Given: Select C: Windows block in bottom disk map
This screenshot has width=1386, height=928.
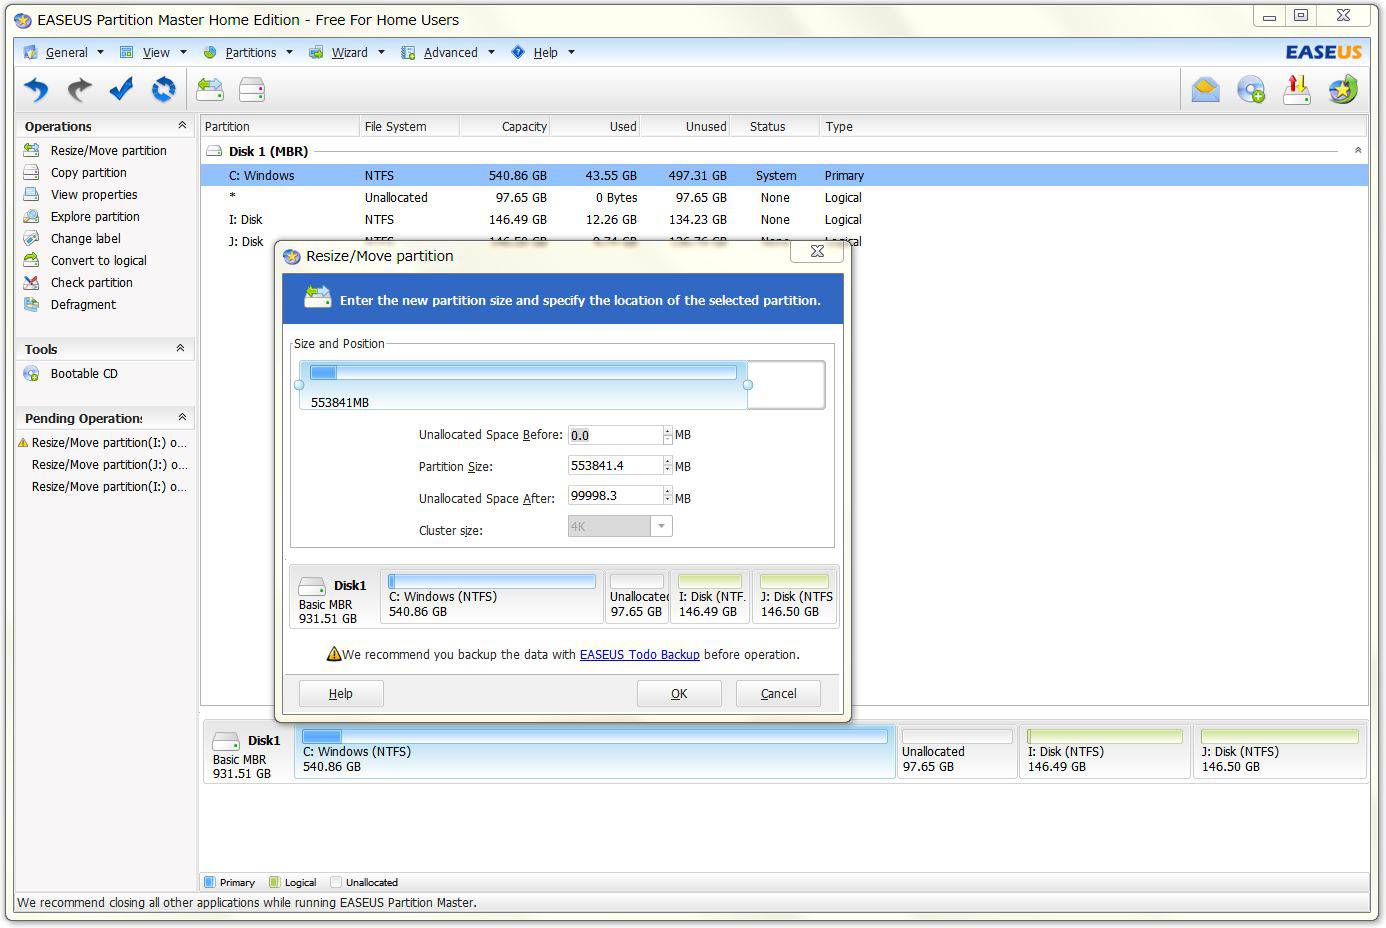Looking at the screenshot, I should point(595,750).
